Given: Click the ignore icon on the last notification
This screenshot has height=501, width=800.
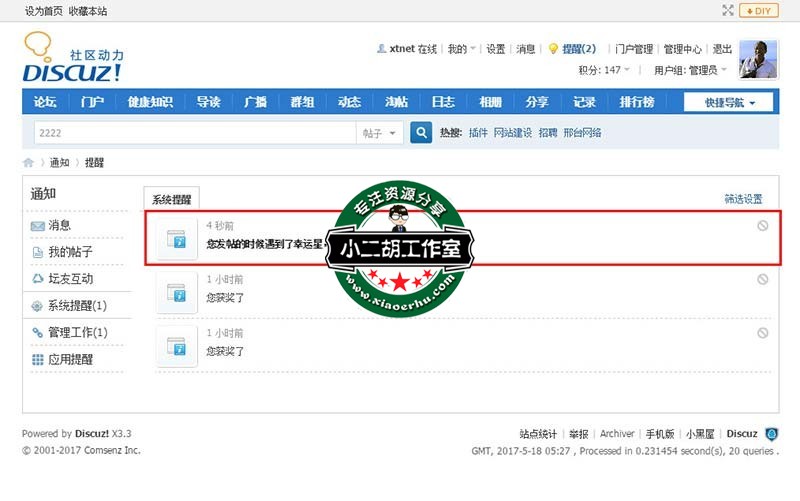Looking at the screenshot, I should (763, 333).
